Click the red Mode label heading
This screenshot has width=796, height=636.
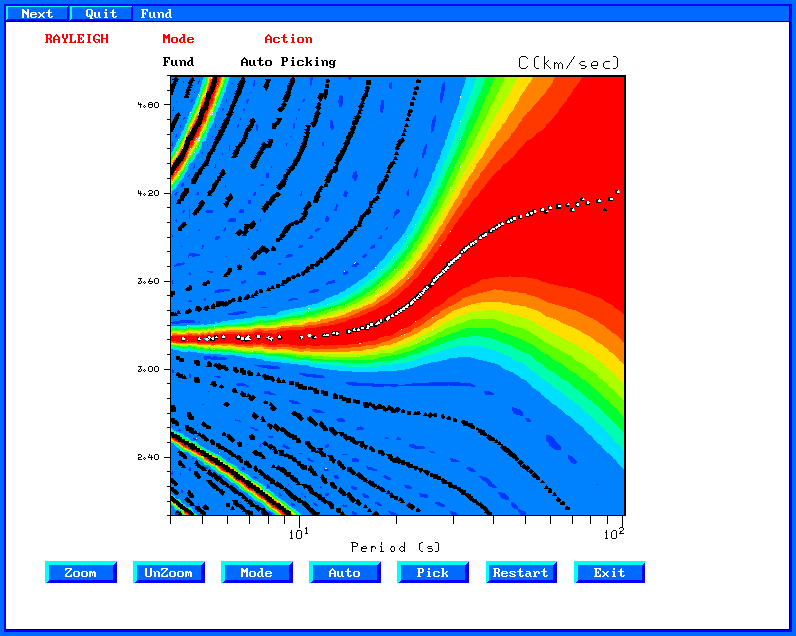[178, 39]
